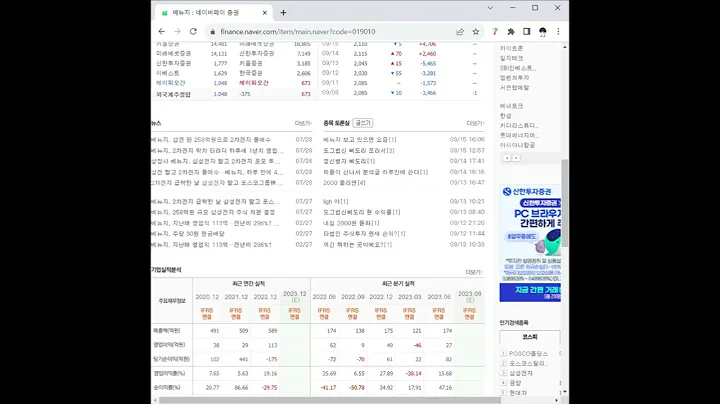
Task: Click 에너토크 in the sidebar list
Action: (x=512, y=106)
